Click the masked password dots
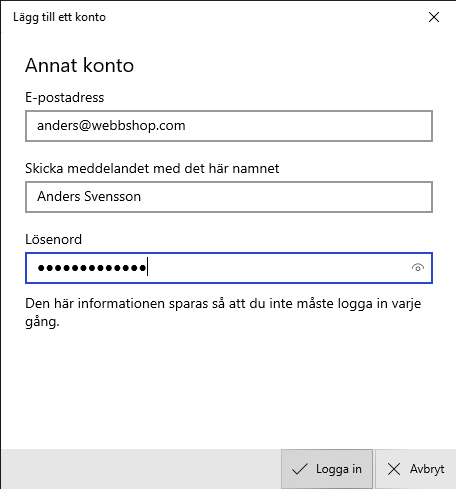 point(92,268)
